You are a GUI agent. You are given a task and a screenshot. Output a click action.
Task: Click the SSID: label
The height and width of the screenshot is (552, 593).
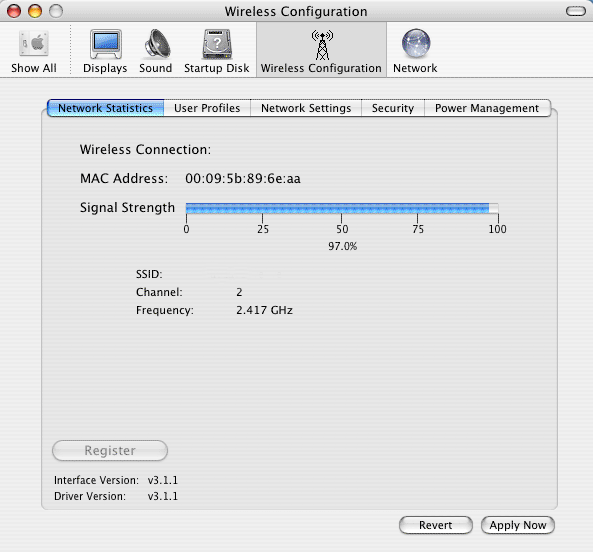click(x=149, y=274)
